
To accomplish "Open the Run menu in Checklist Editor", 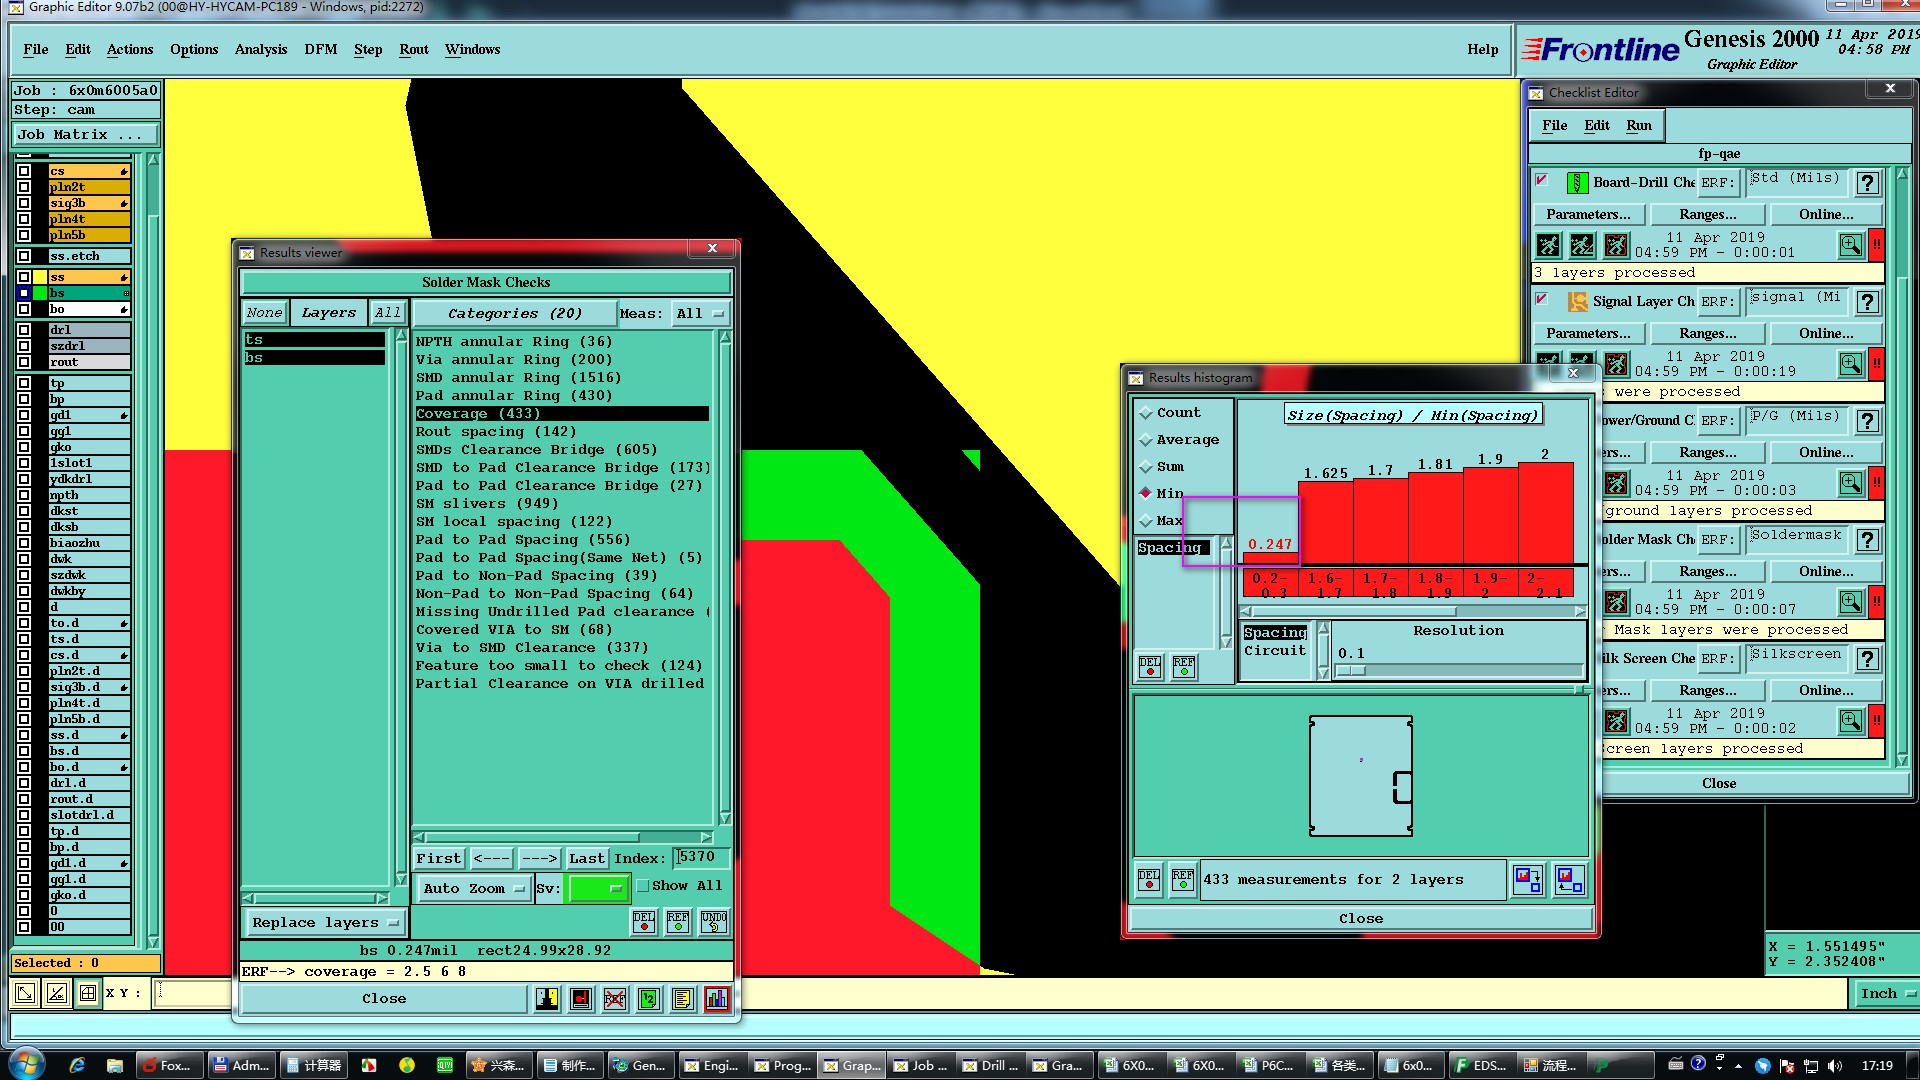I will tap(1638, 125).
